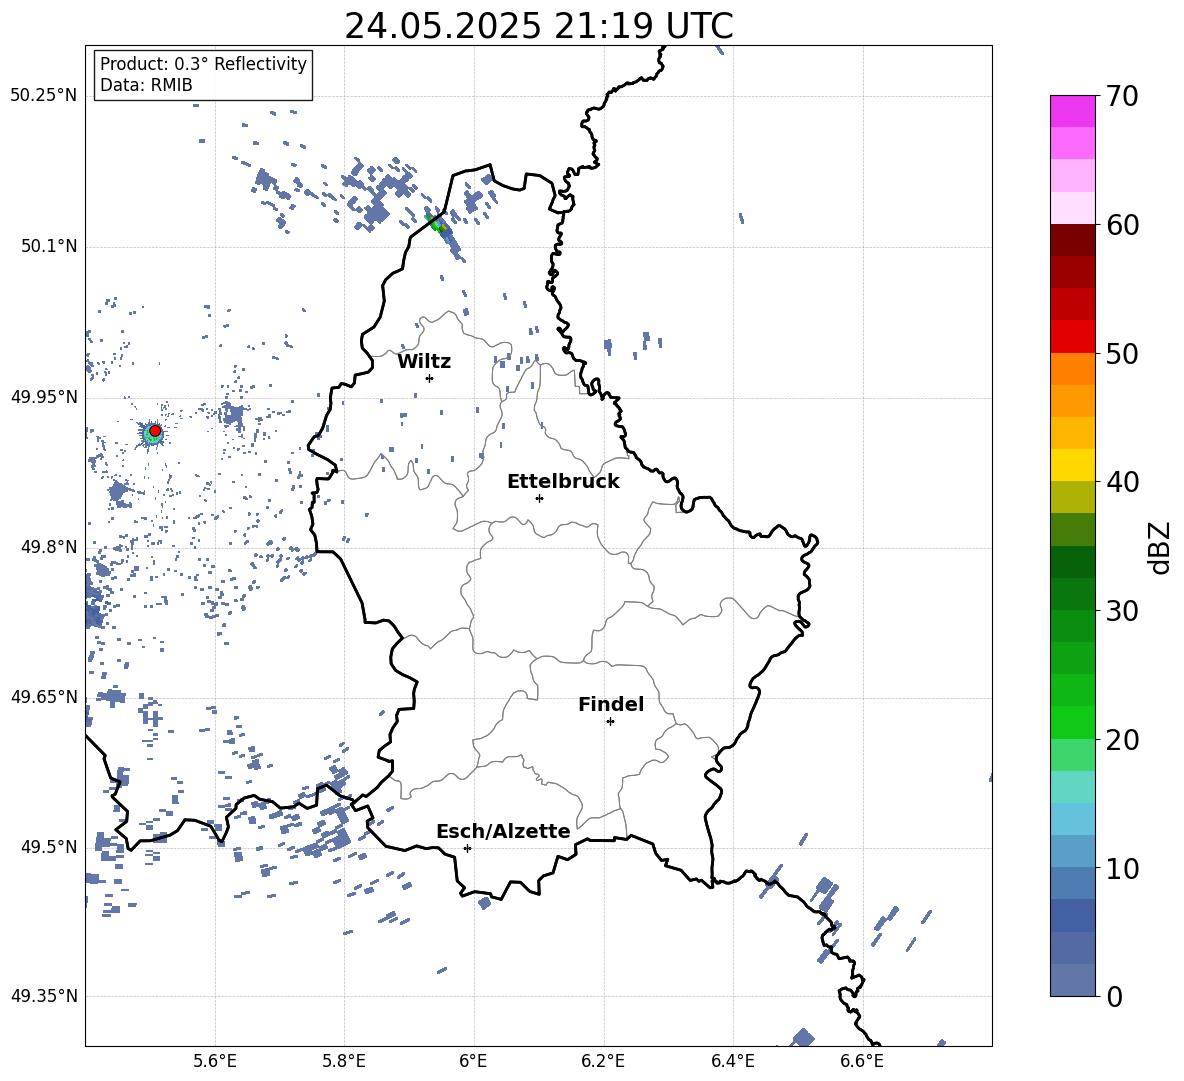Click the Findel station cross marker

(x=610, y=722)
